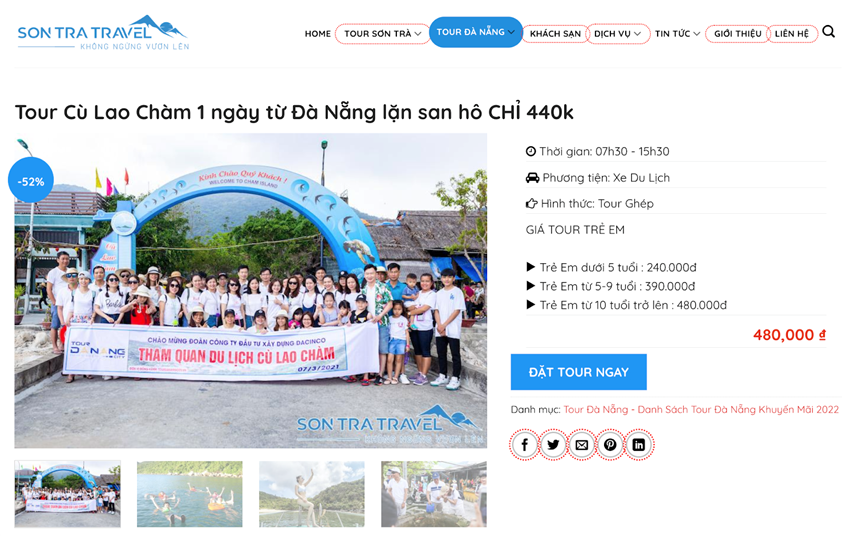Pin tour on Pinterest
The image size is (850, 536).
pyautogui.click(x=610, y=445)
